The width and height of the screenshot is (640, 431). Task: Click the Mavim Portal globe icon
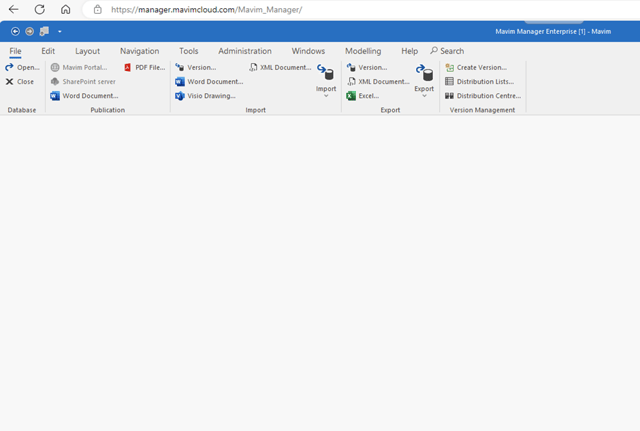(x=55, y=67)
